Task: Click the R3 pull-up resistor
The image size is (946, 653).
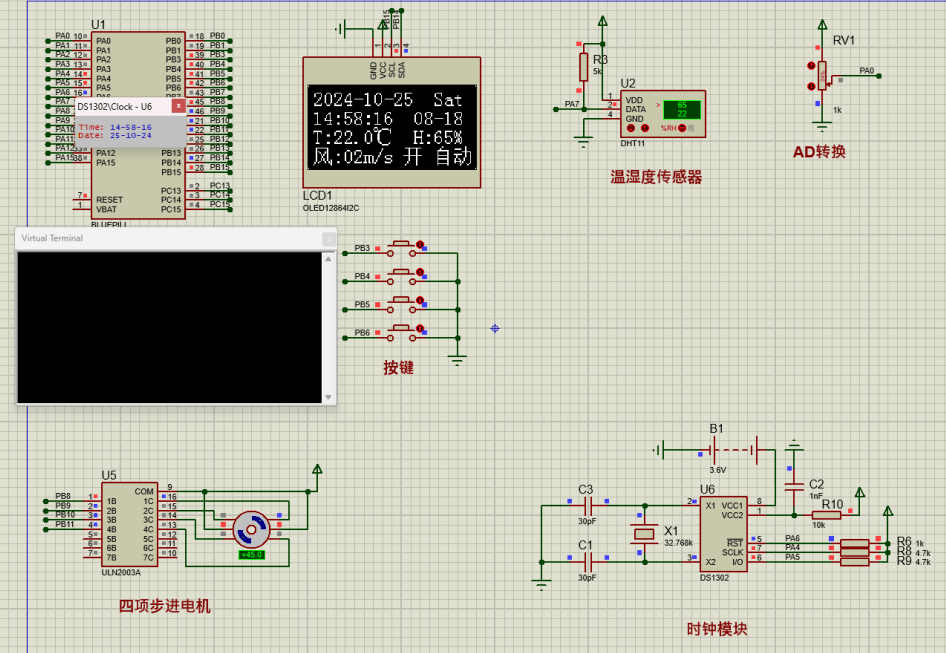Action: click(x=585, y=67)
